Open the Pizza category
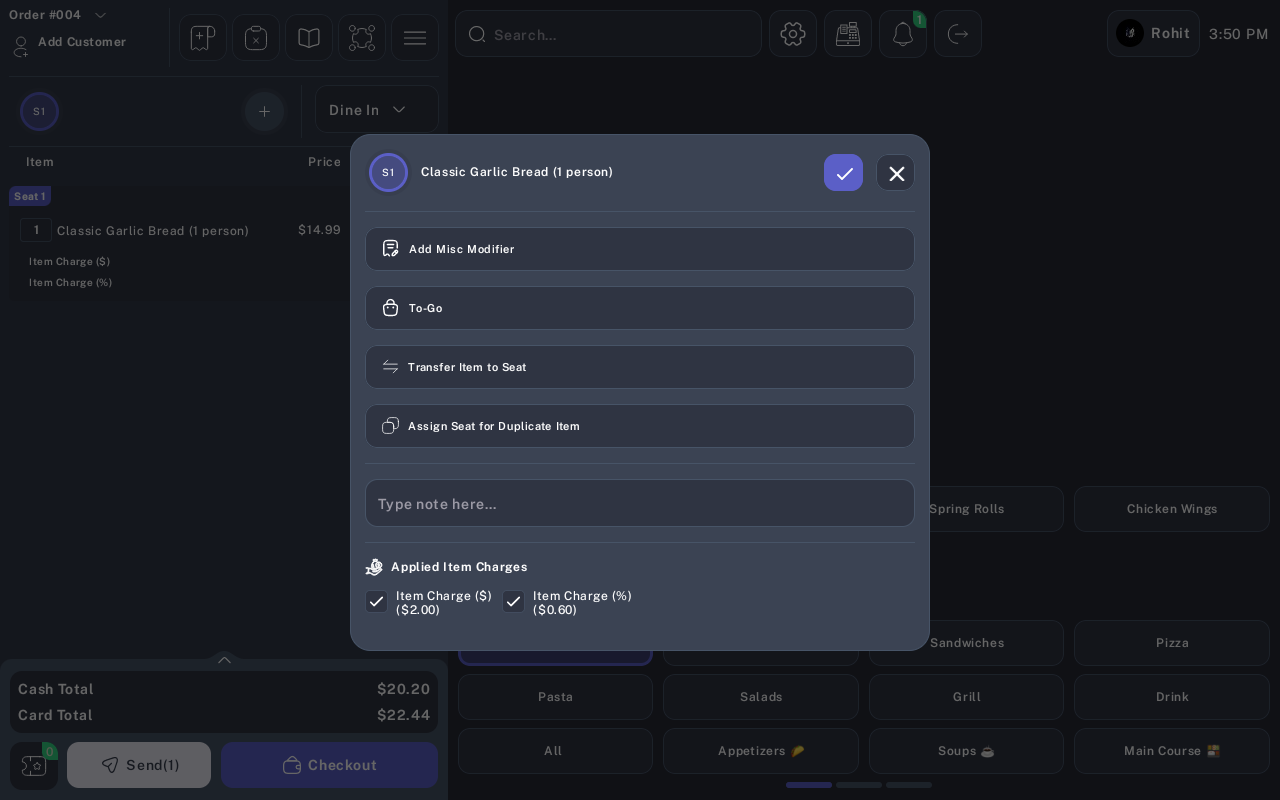This screenshot has width=1280, height=800. pyautogui.click(x=1172, y=643)
